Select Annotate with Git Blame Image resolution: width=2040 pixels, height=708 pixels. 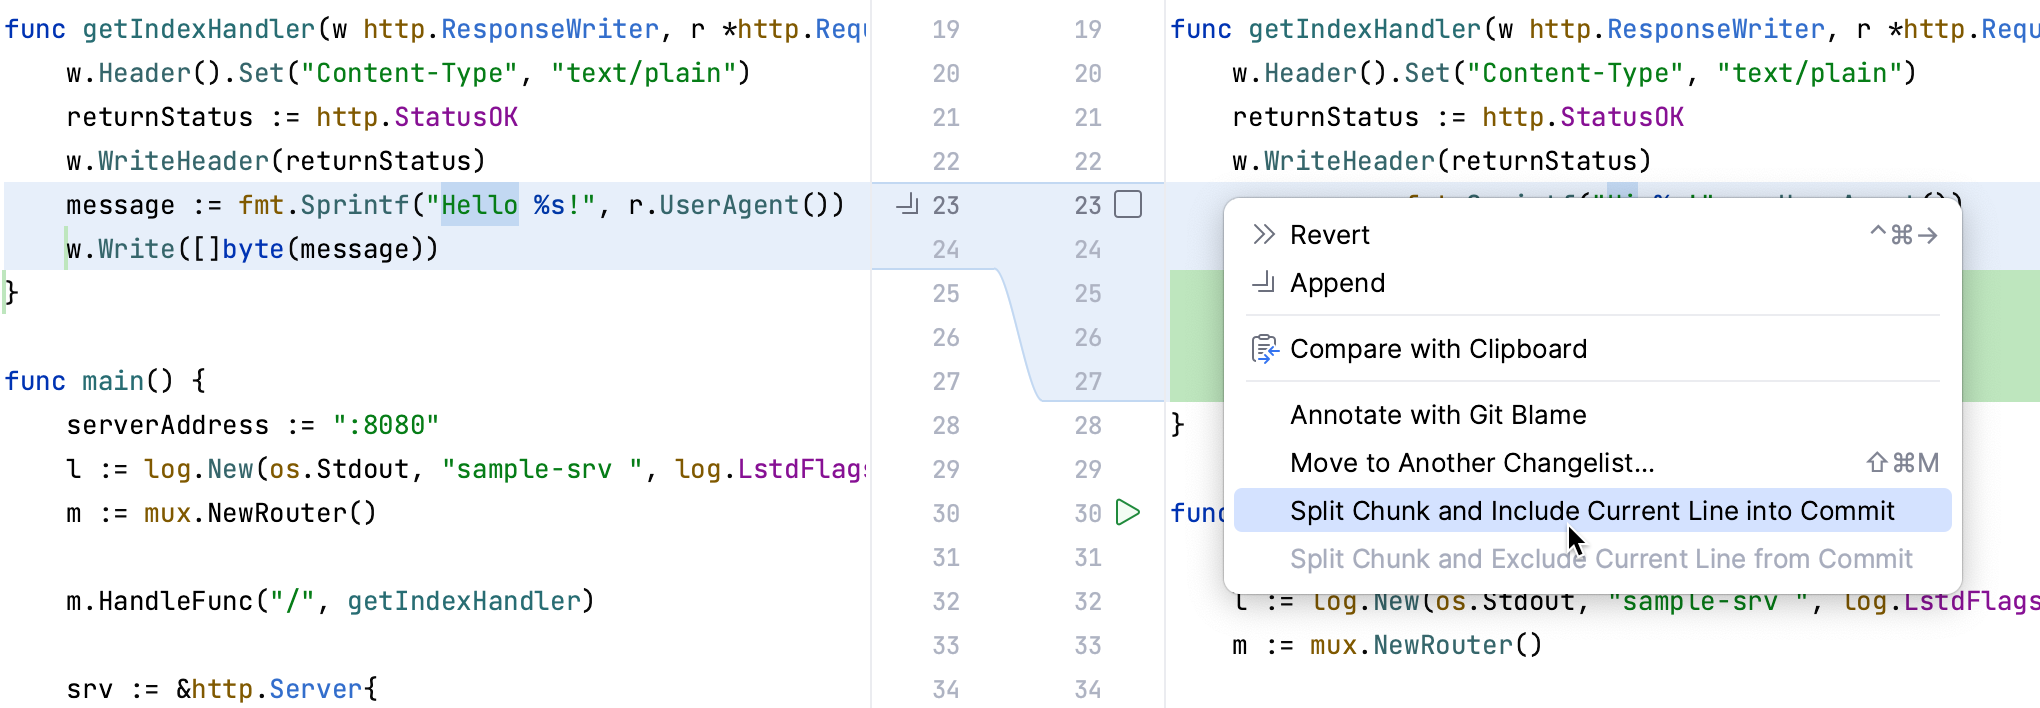[x=1437, y=415]
